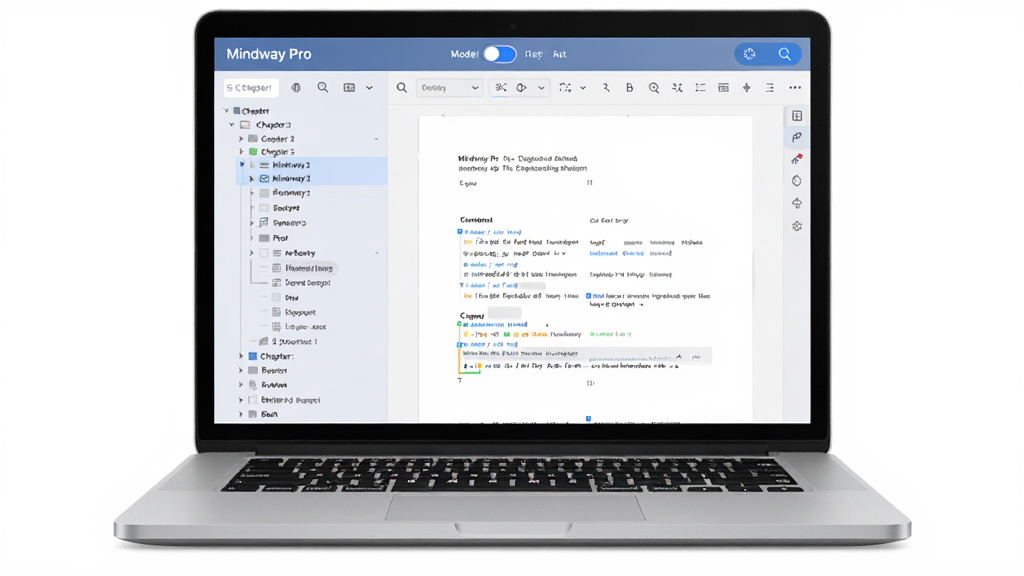Select the highlighted pen icon in the right sidebar

point(797,137)
